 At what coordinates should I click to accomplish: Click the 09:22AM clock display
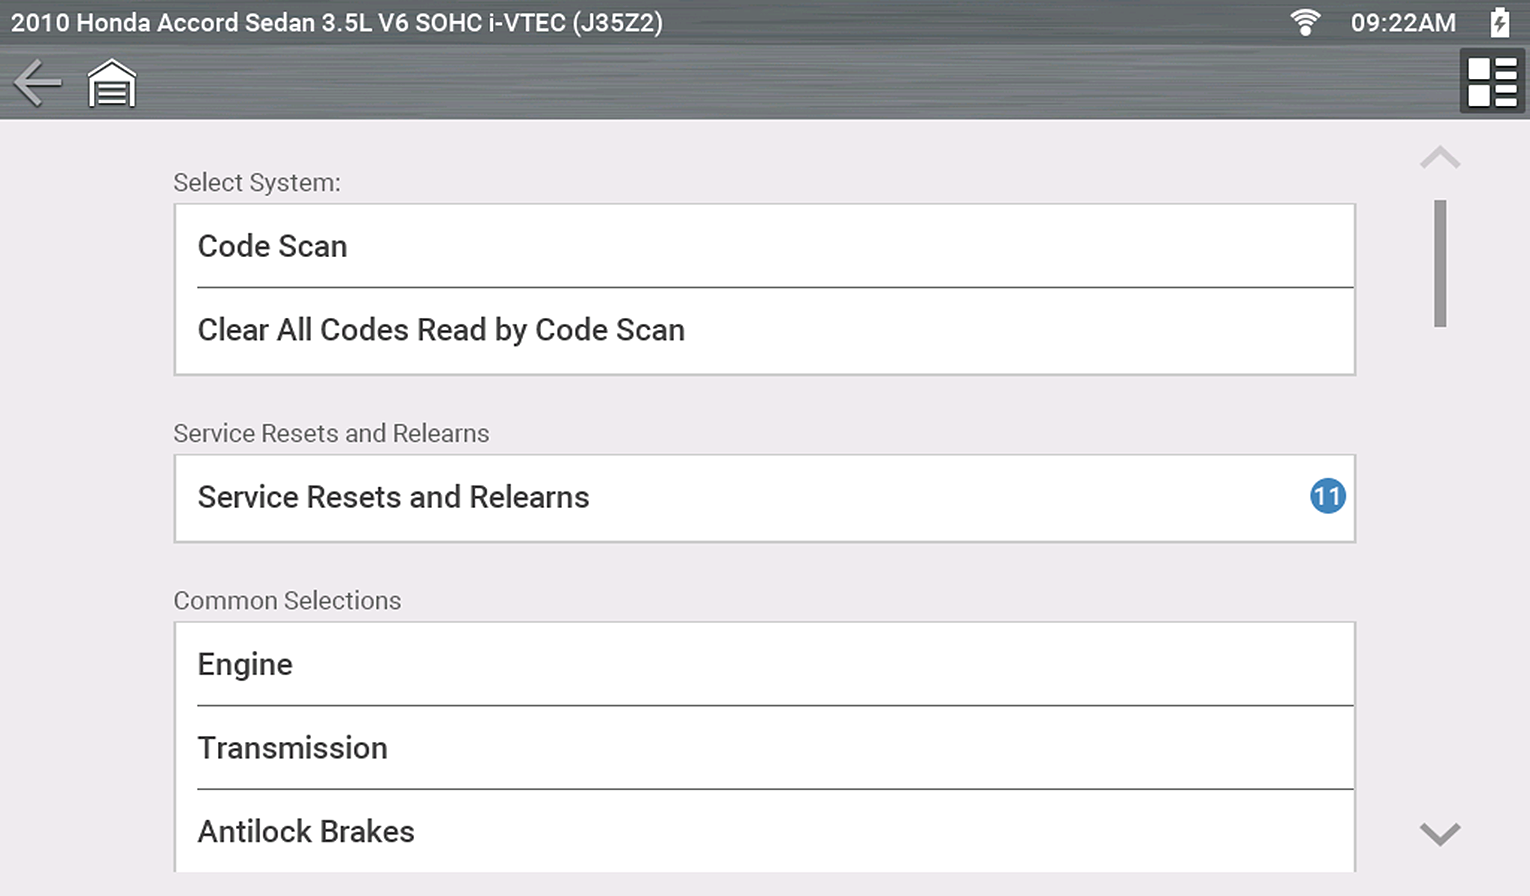point(1402,22)
